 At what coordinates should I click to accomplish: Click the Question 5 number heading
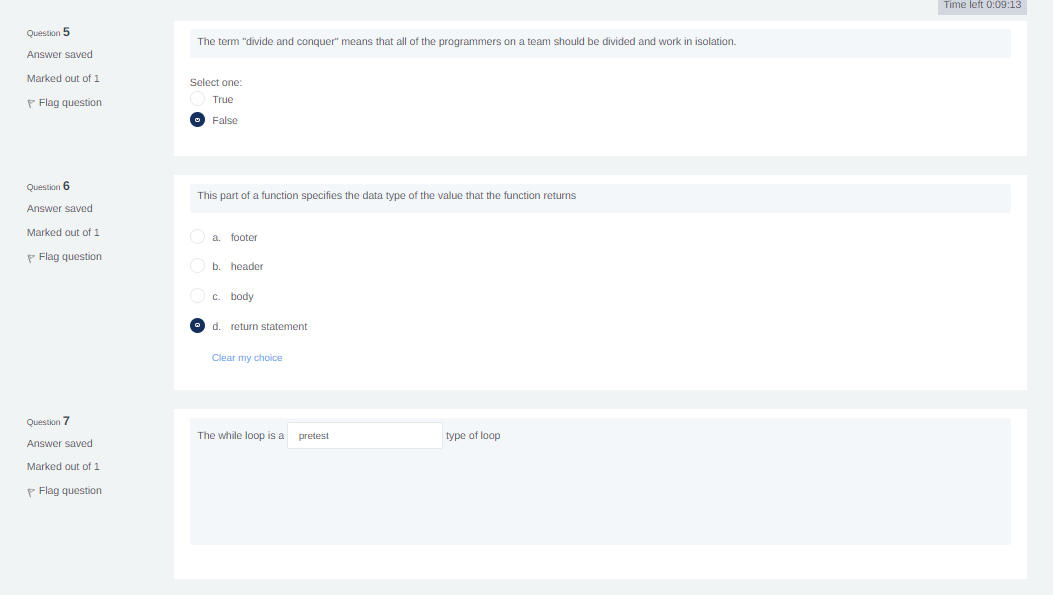click(48, 32)
